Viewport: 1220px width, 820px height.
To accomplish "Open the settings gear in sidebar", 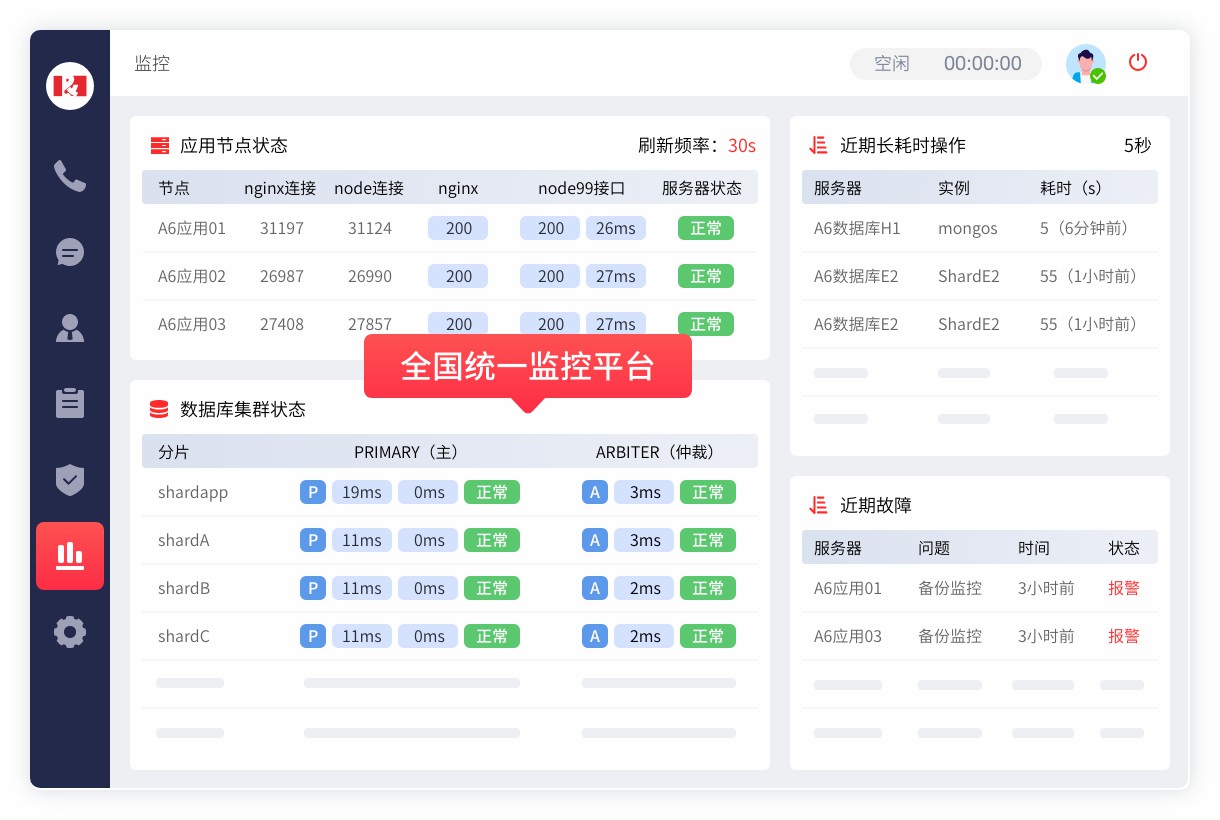I will coord(69,632).
